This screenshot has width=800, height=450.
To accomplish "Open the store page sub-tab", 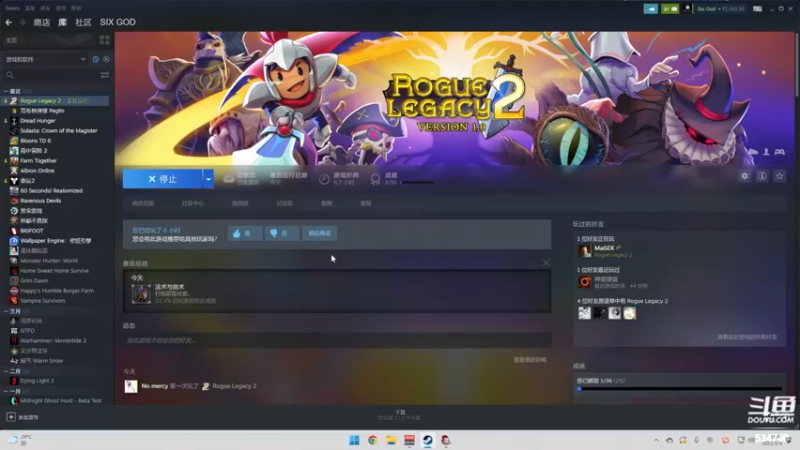I will tap(143, 203).
